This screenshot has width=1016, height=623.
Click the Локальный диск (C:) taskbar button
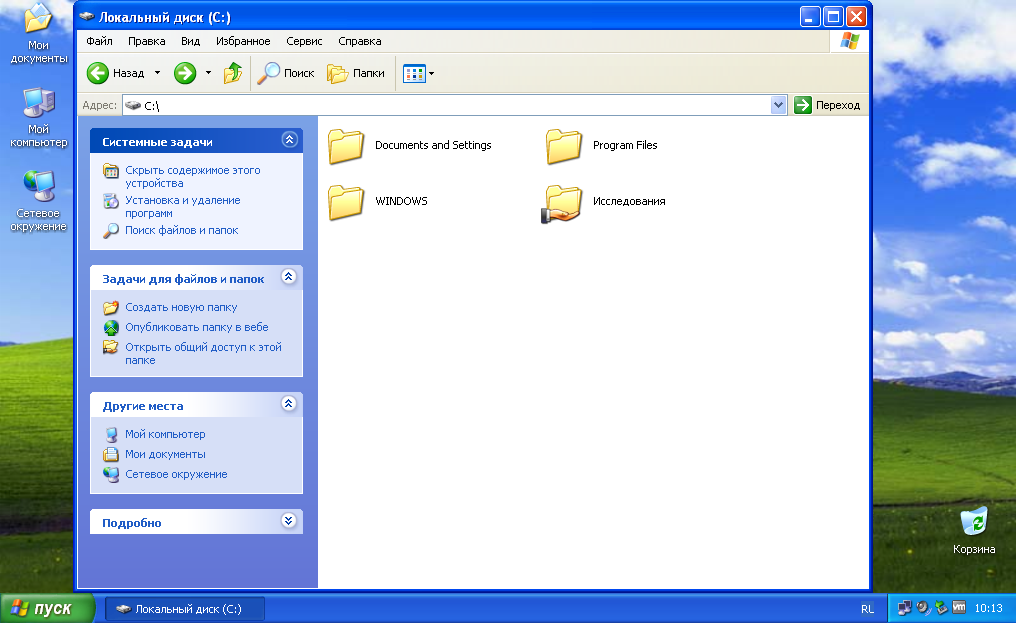pos(184,609)
